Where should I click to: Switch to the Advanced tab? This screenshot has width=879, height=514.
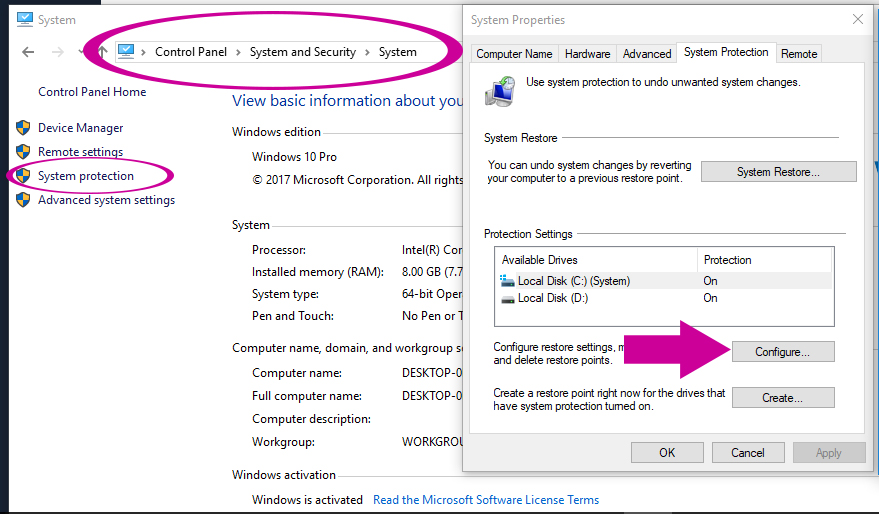(x=647, y=54)
